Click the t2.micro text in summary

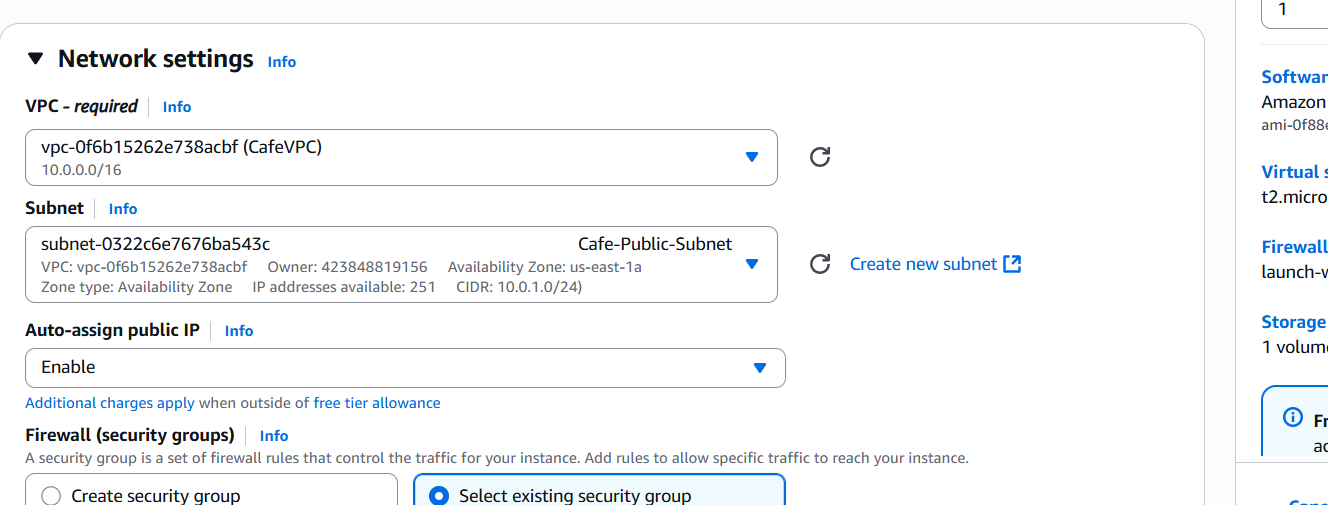click(1295, 197)
